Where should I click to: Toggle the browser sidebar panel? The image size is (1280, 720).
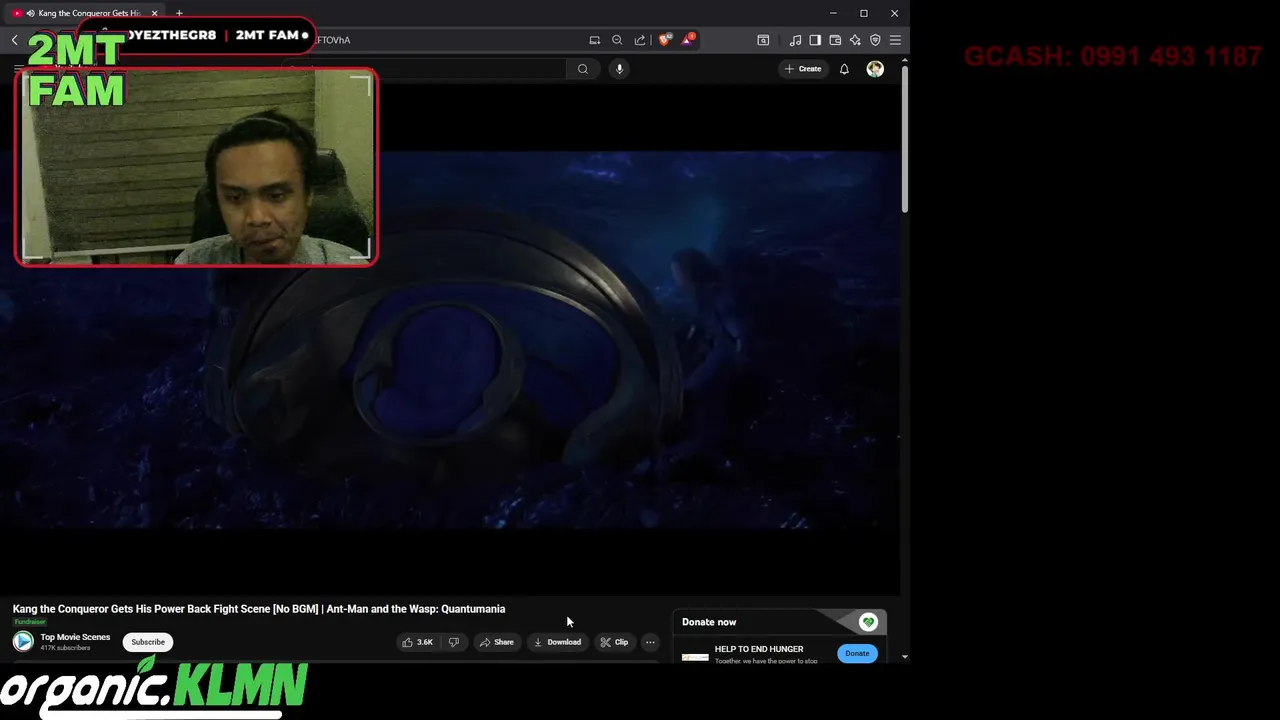click(815, 40)
